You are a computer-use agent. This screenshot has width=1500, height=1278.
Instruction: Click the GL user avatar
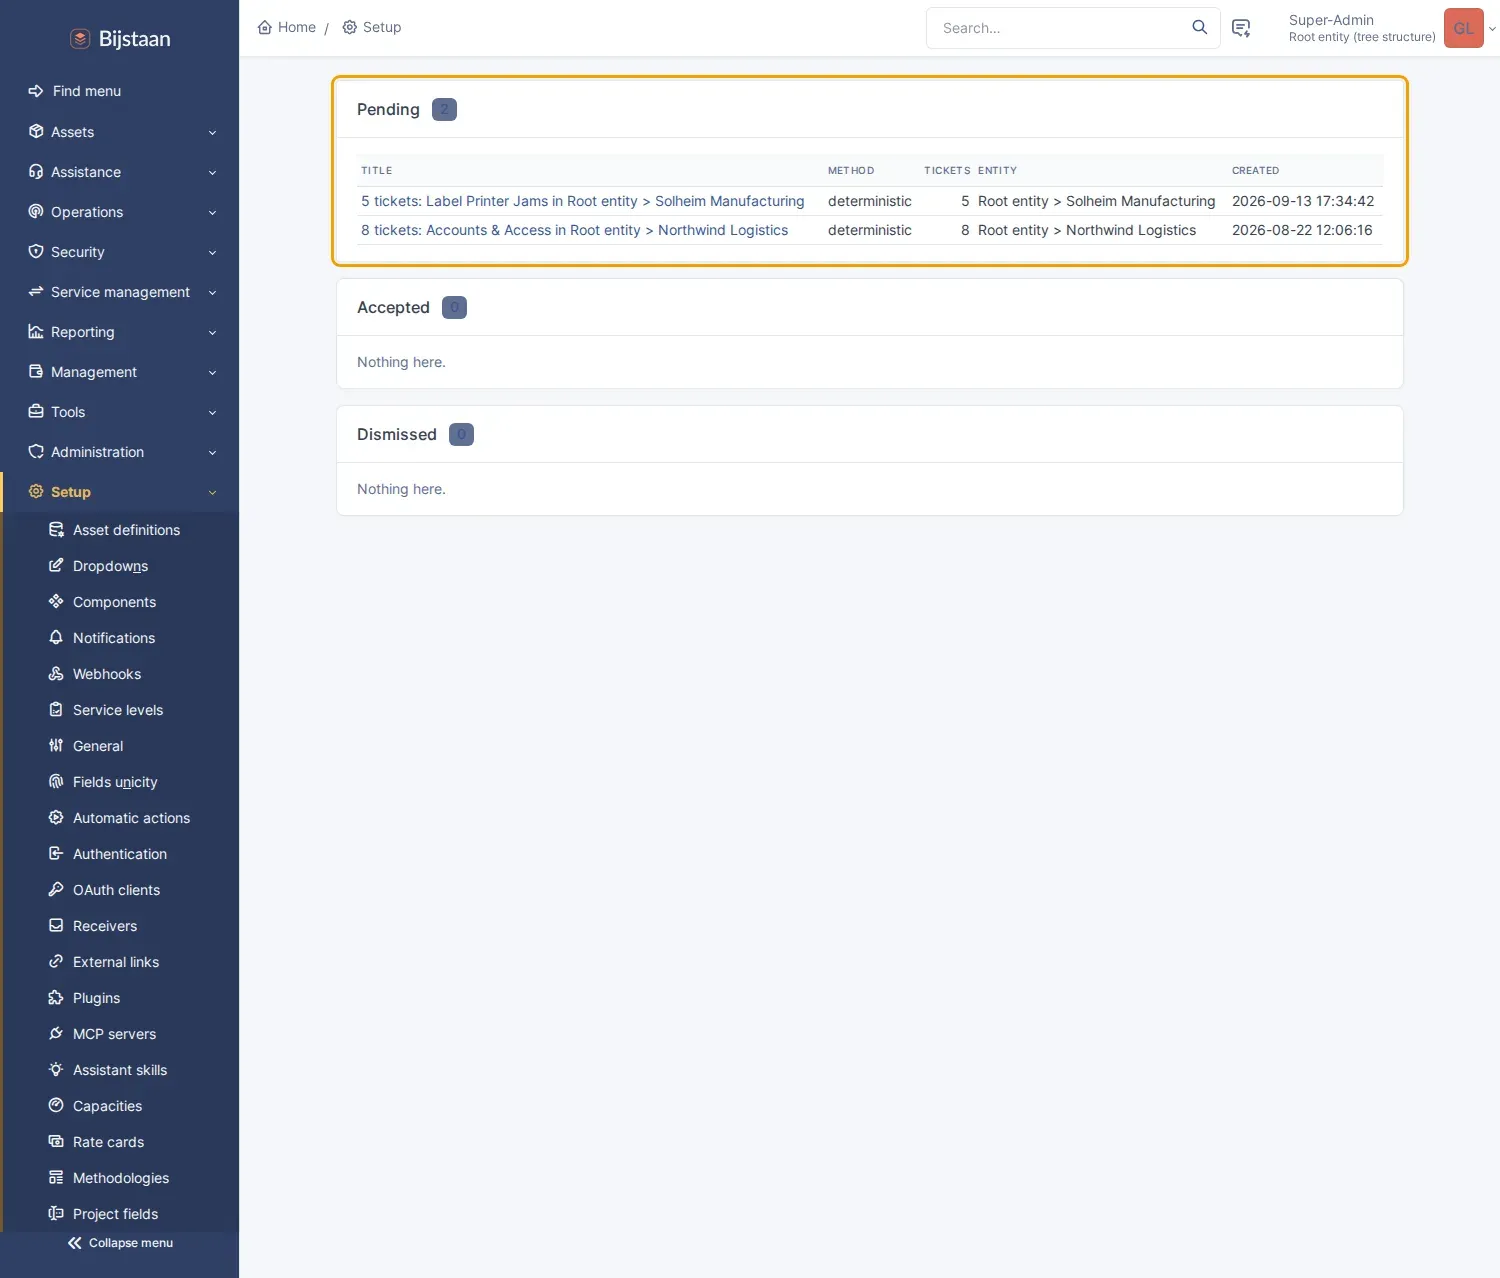click(x=1464, y=28)
